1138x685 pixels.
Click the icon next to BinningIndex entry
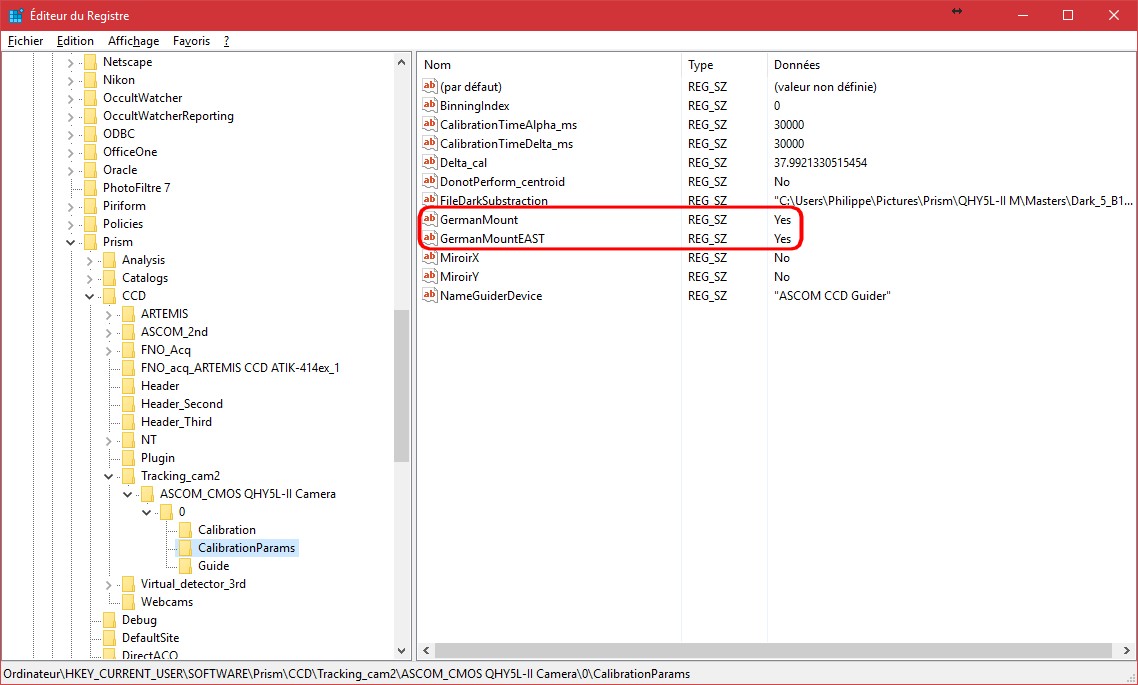click(430, 106)
